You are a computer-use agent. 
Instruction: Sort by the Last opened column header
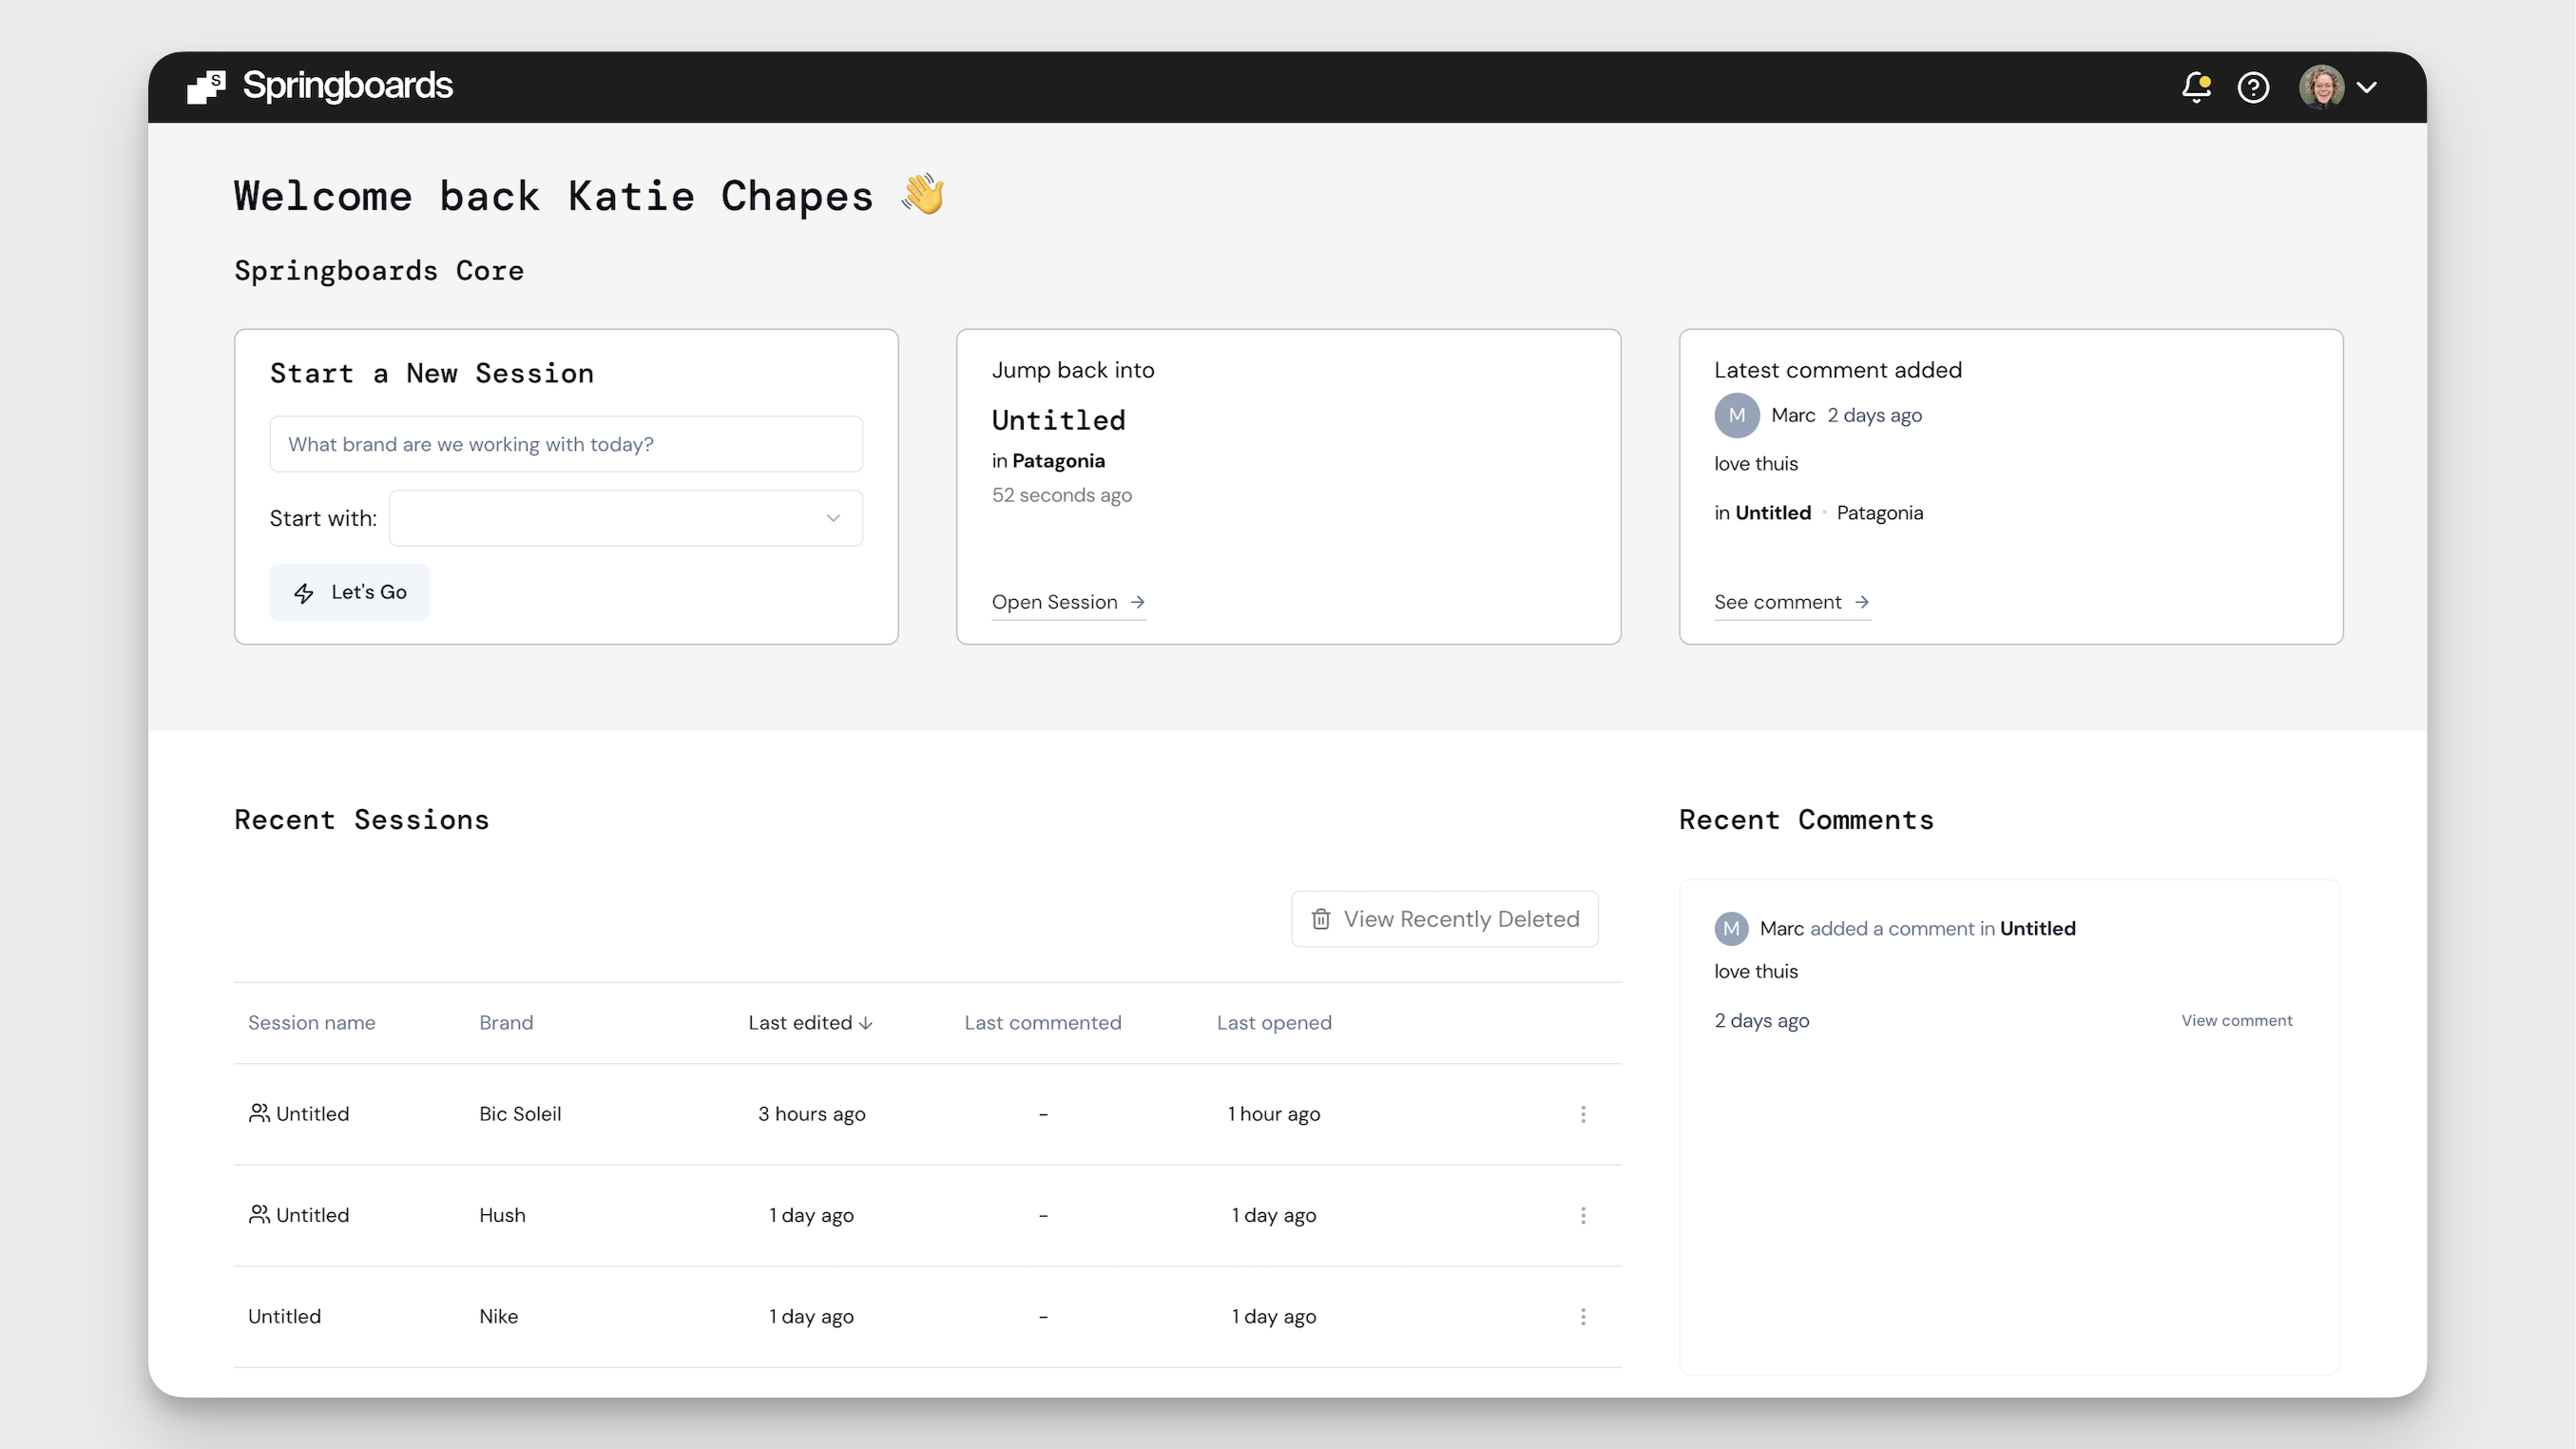point(1273,1022)
